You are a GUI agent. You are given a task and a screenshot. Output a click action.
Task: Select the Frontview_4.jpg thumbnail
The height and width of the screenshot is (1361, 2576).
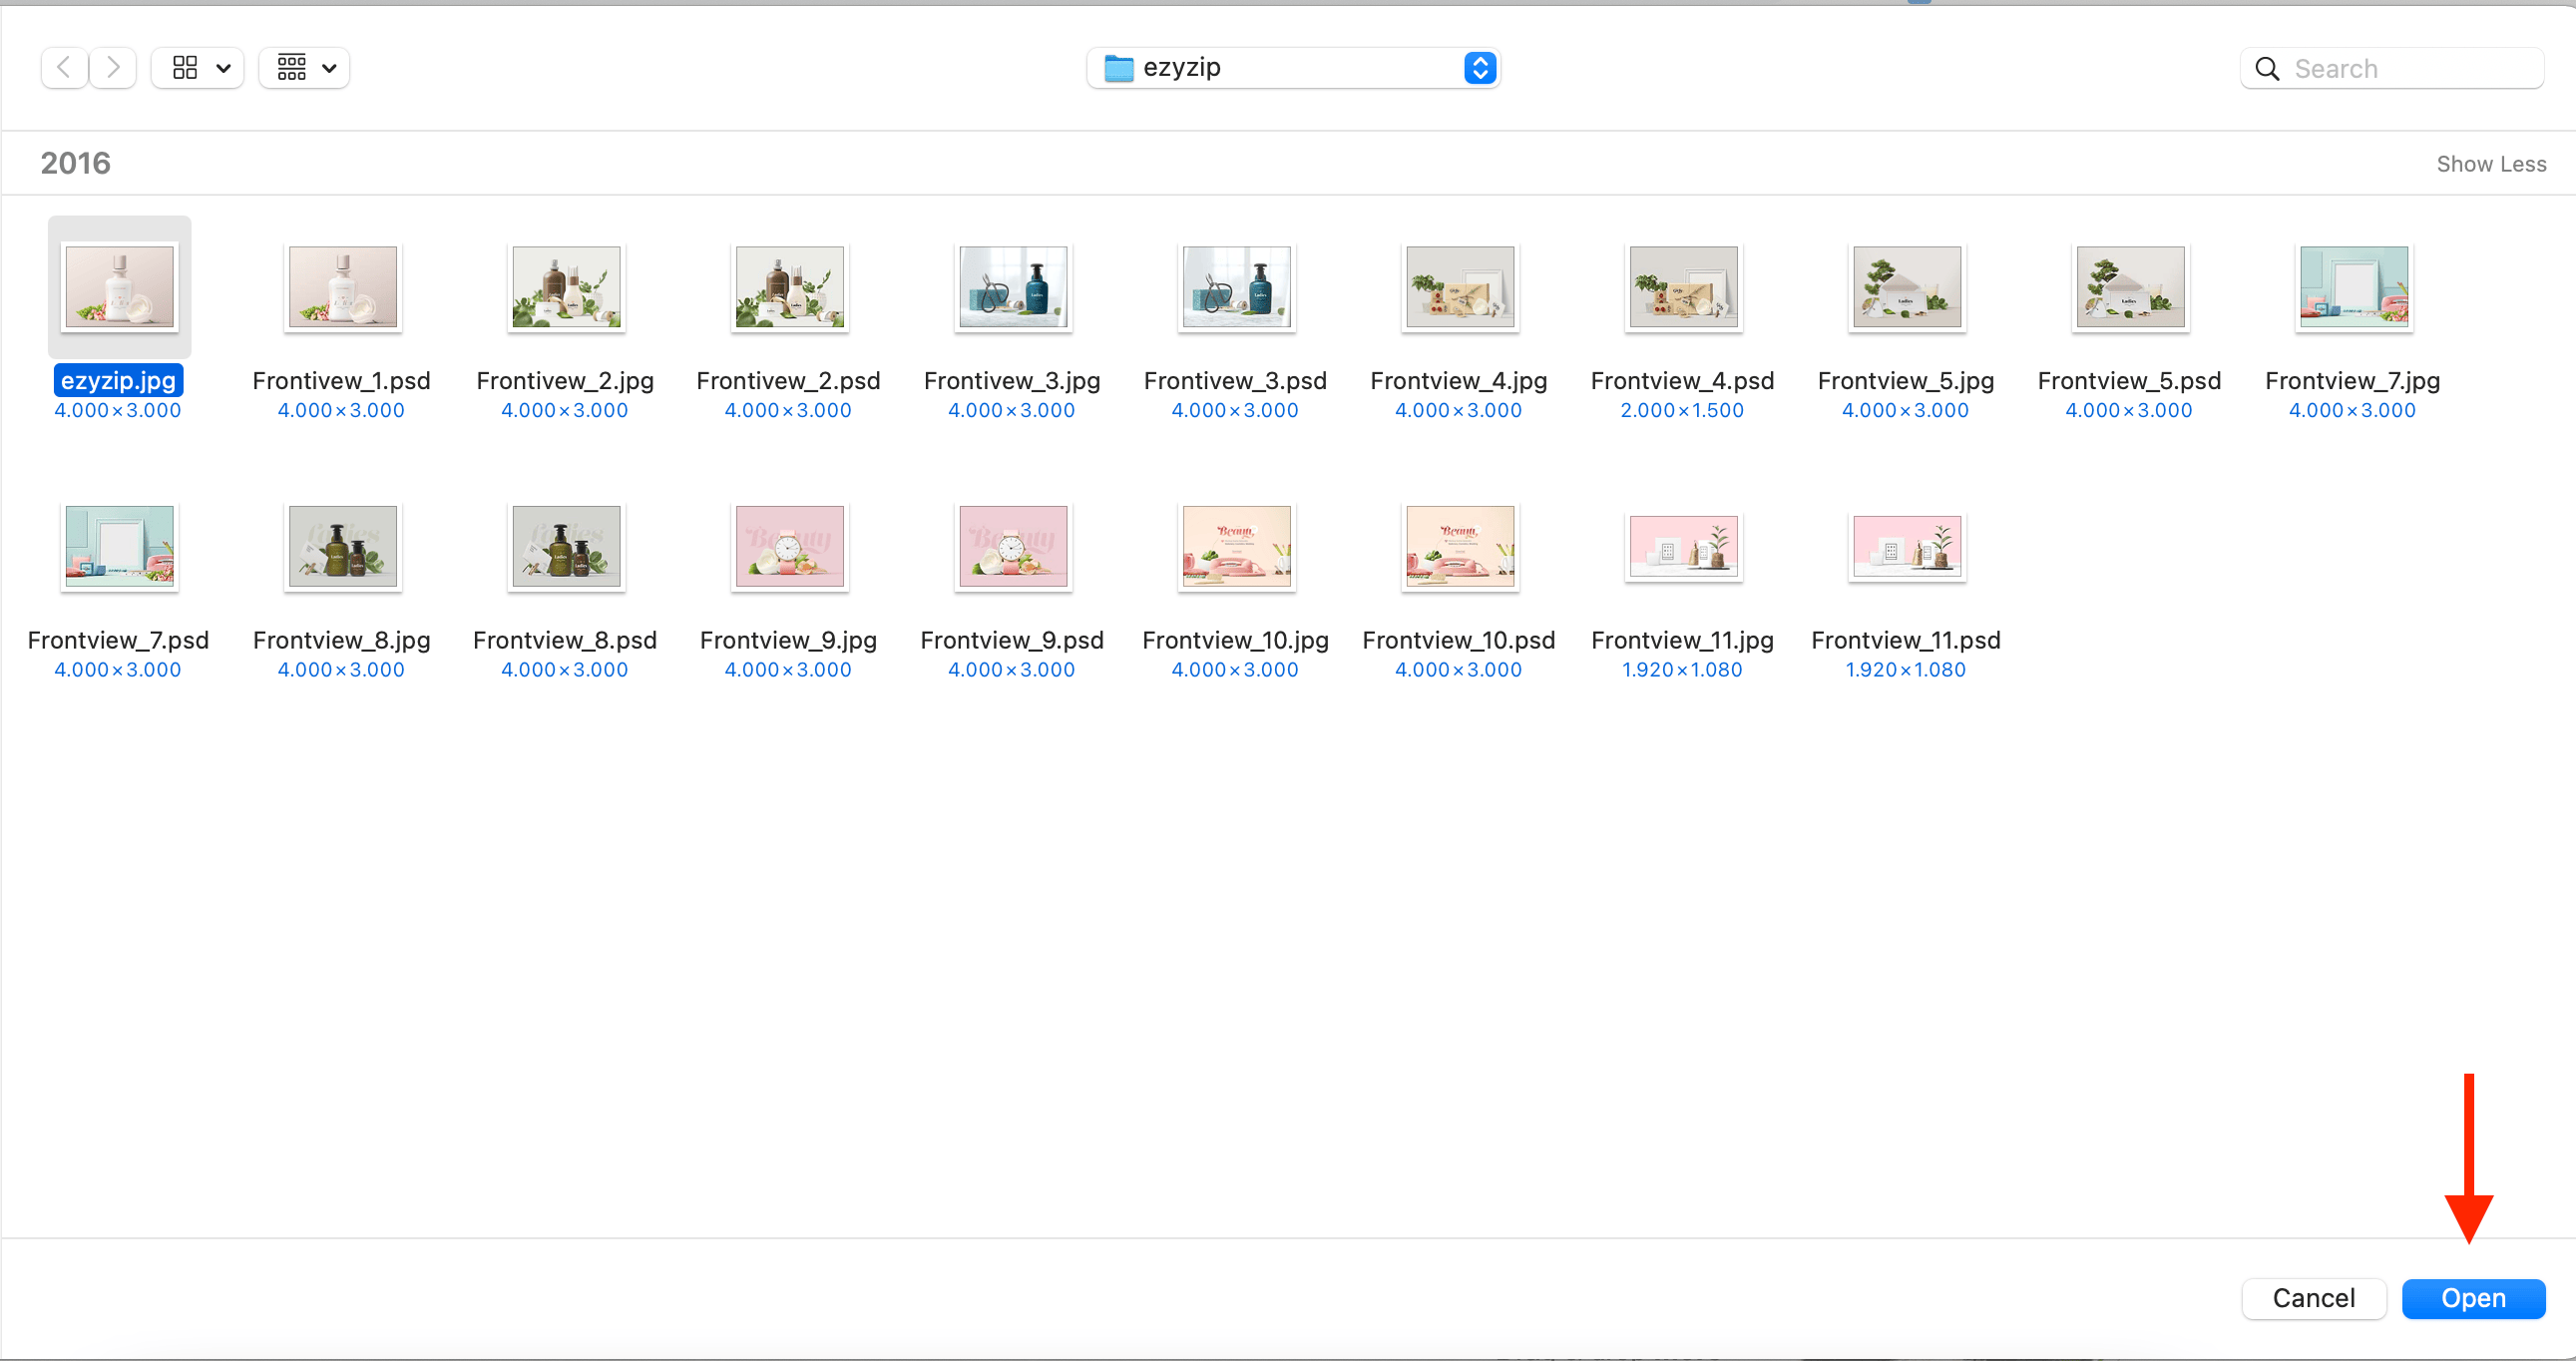pyautogui.click(x=1460, y=287)
